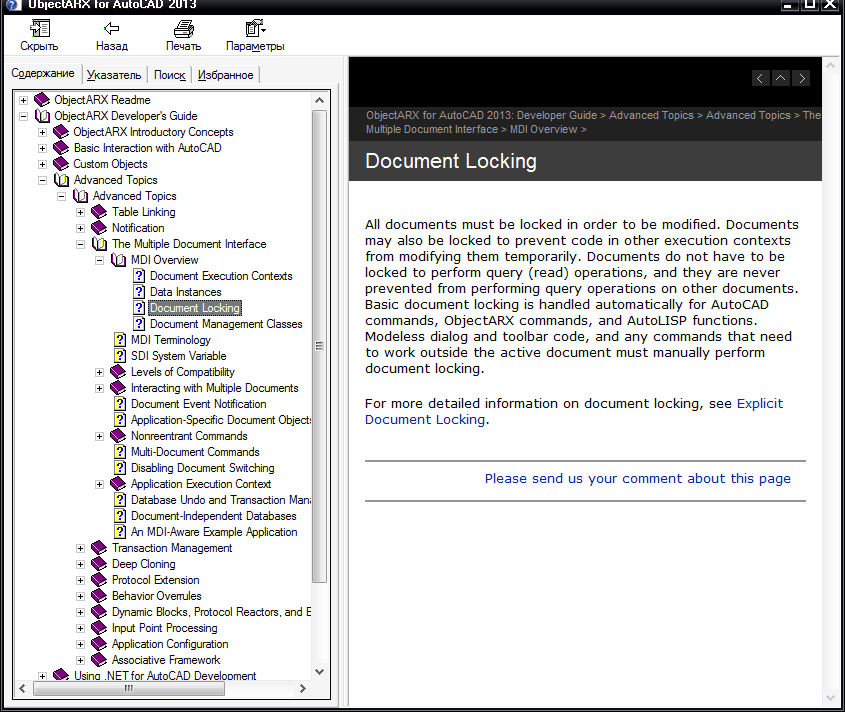The image size is (845, 712).
Task: Click the content pane scroll up arrow
Action: (x=830, y=65)
